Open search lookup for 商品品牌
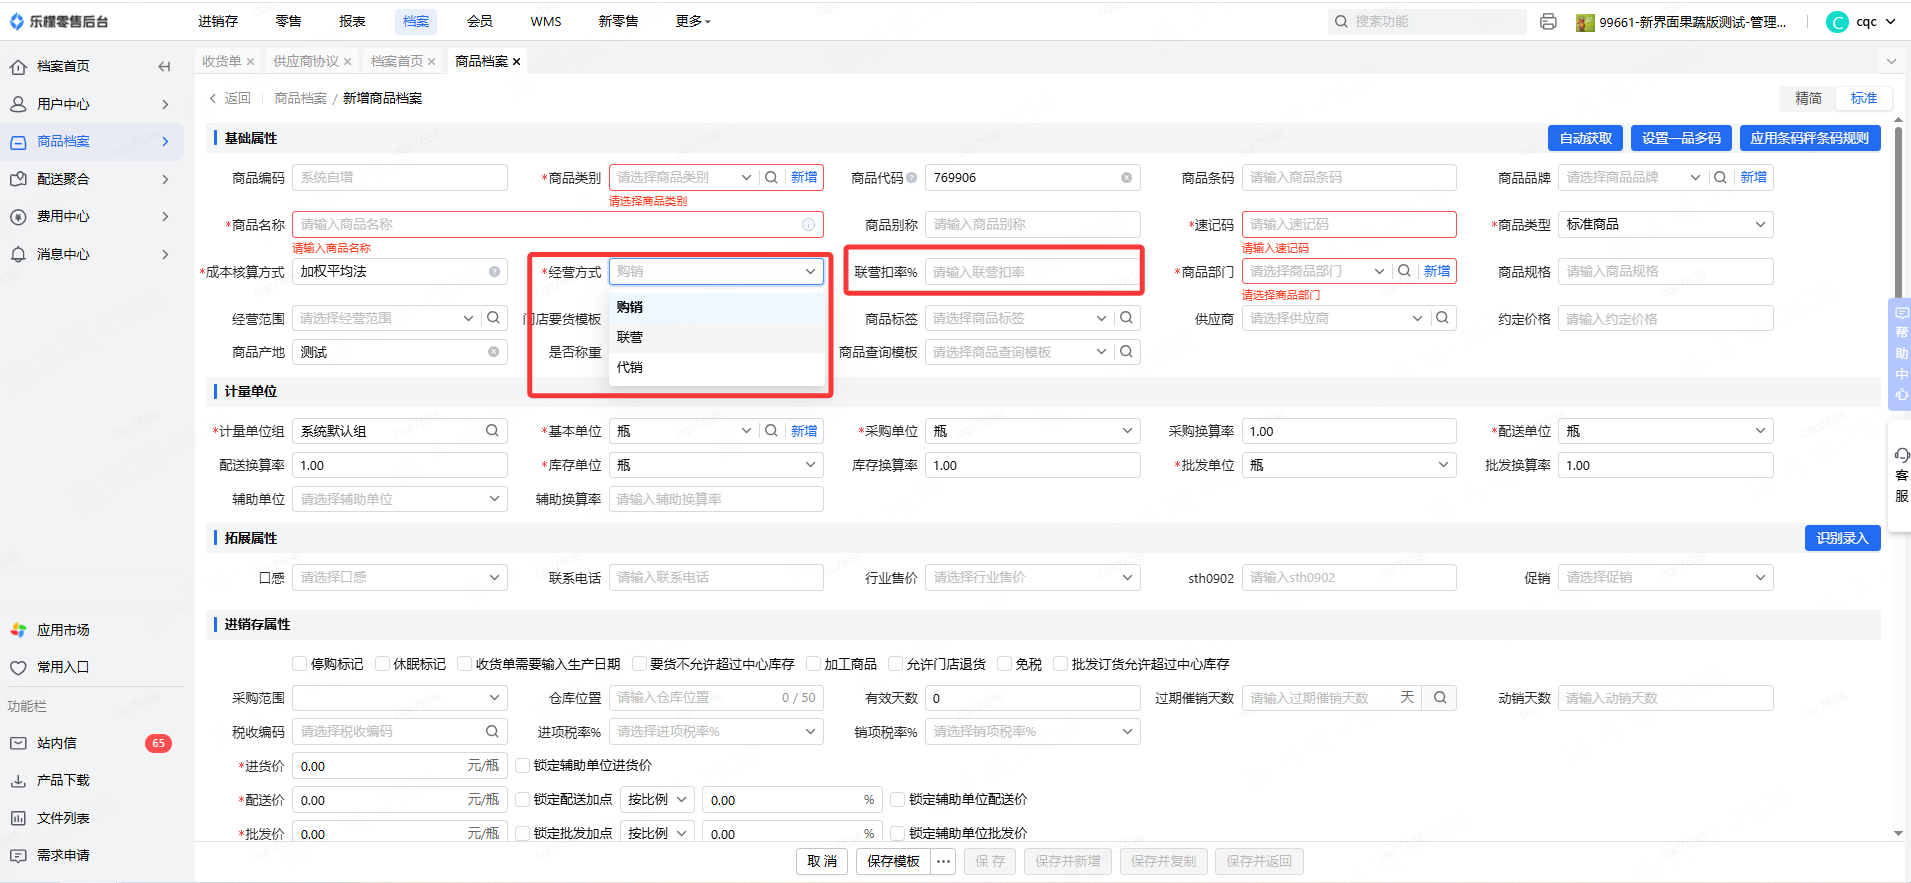 tap(1720, 177)
